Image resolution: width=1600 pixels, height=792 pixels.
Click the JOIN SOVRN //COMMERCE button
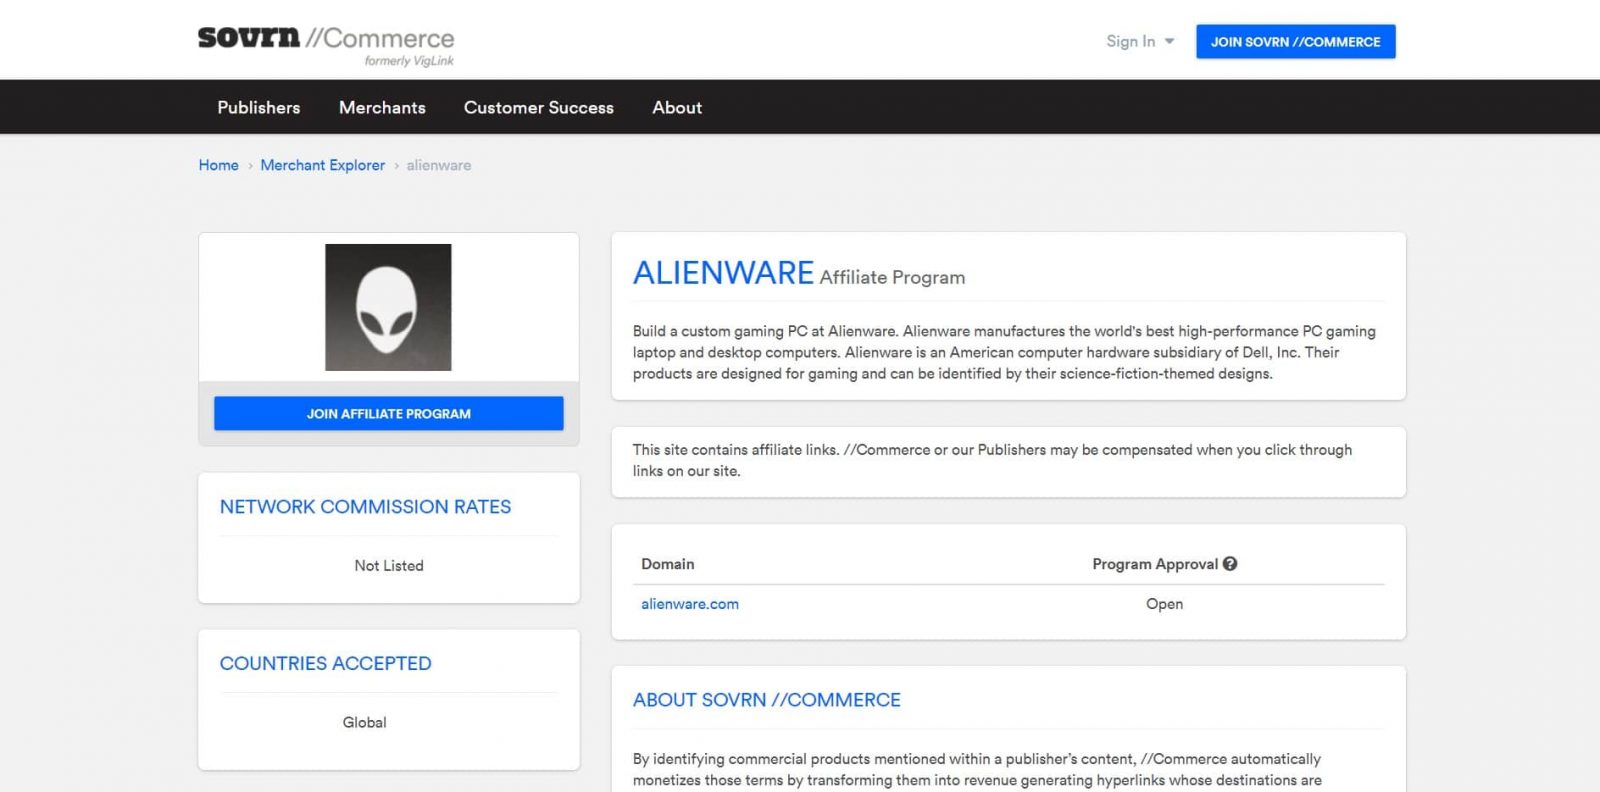(x=1295, y=42)
